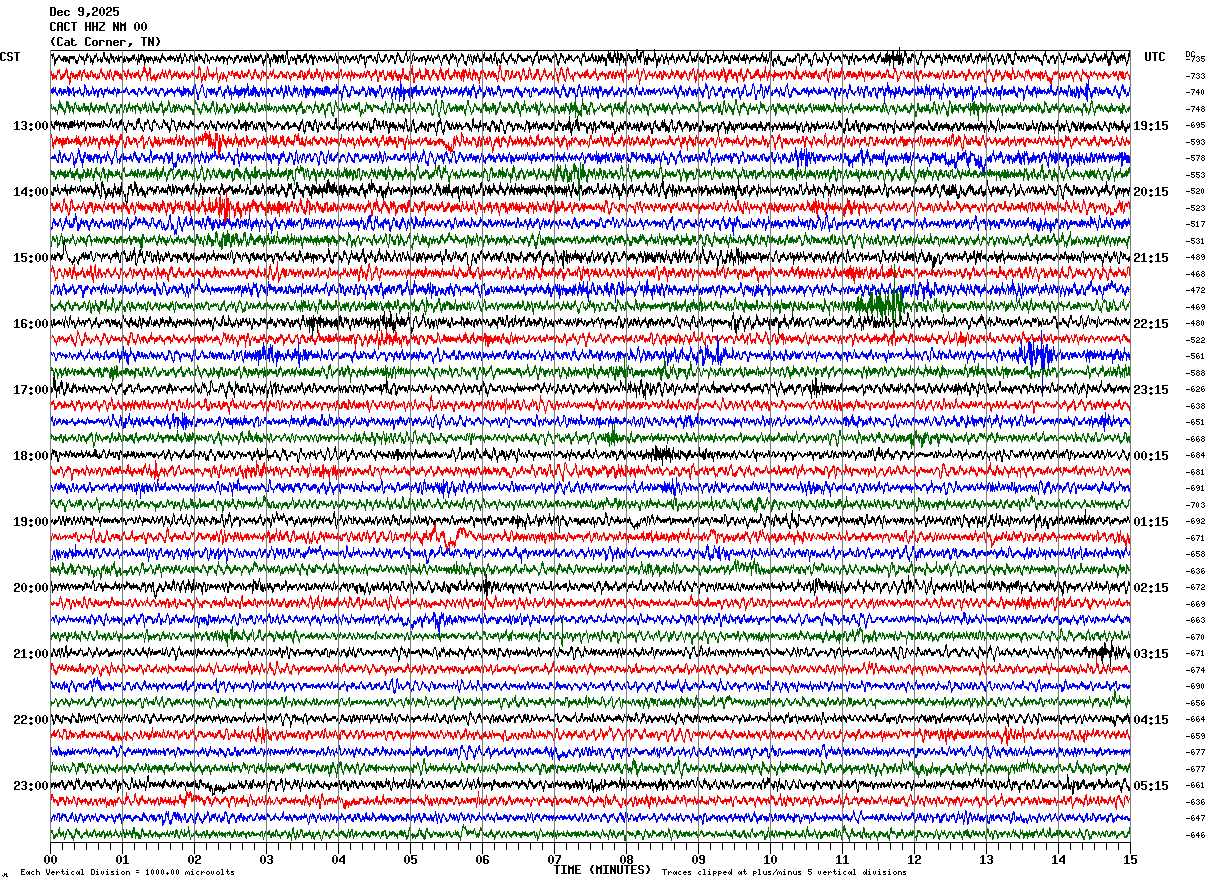Image resolution: width=1210 pixels, height=886 pixels.
Task: Click the 05 minute axis tick label
Action: [410, 859]
